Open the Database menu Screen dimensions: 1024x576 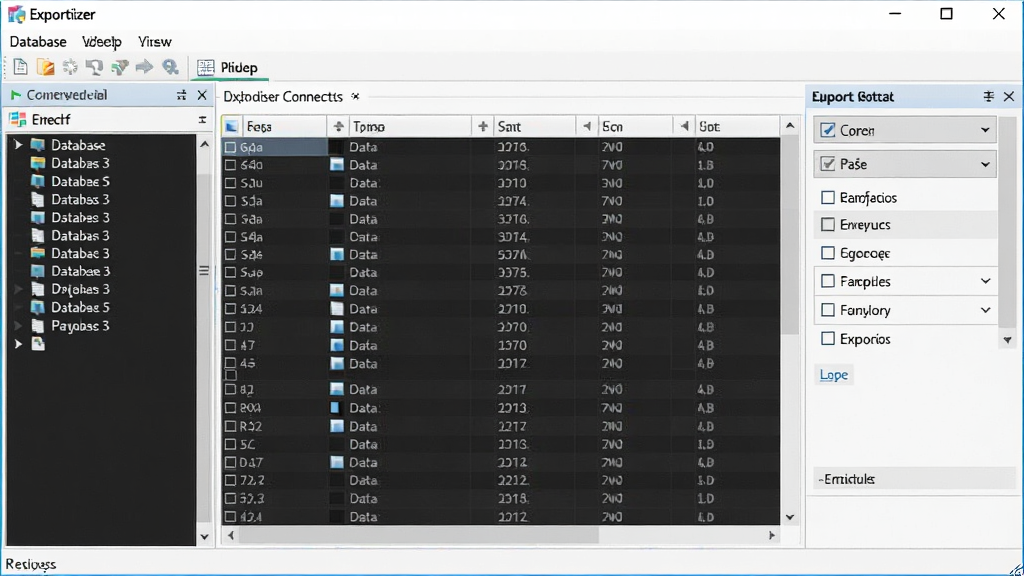click(x=38, y=42)
